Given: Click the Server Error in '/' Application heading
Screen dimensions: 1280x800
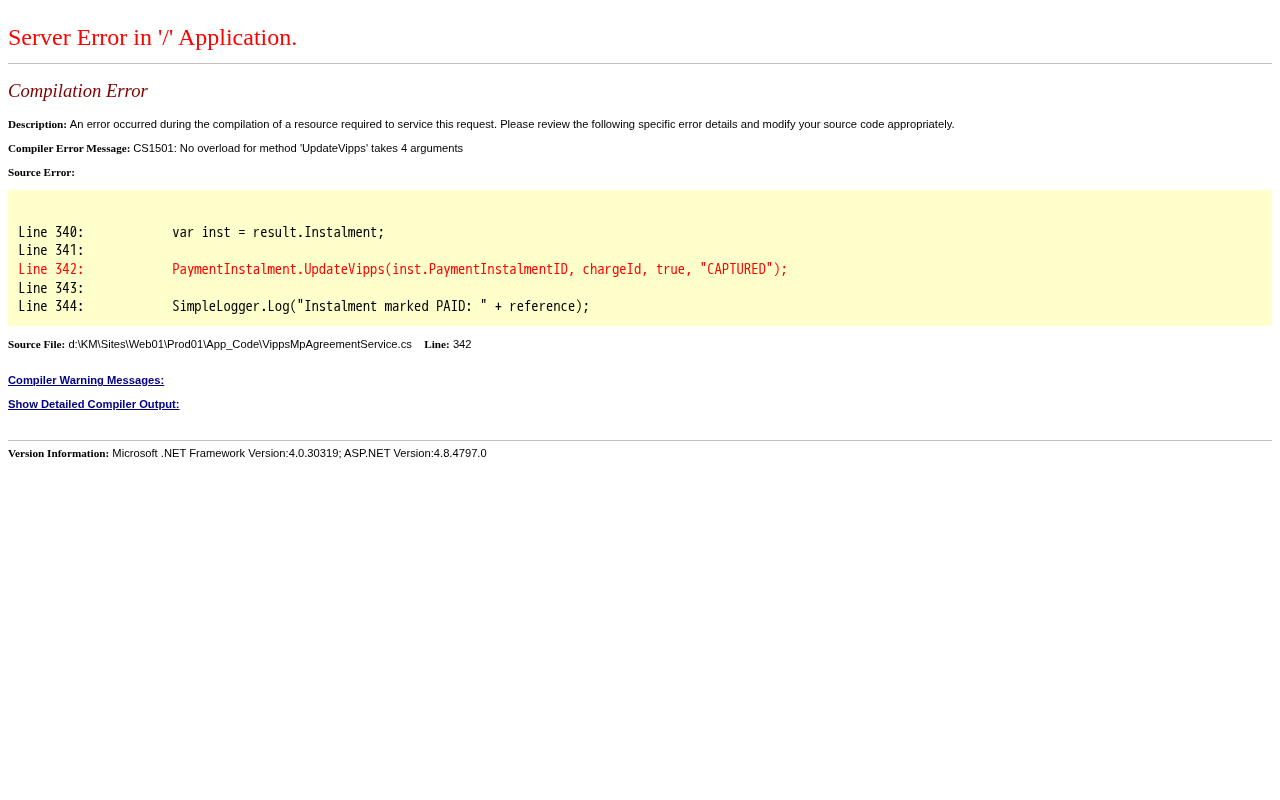Looking at the screenshot, I should click(153, 37).
